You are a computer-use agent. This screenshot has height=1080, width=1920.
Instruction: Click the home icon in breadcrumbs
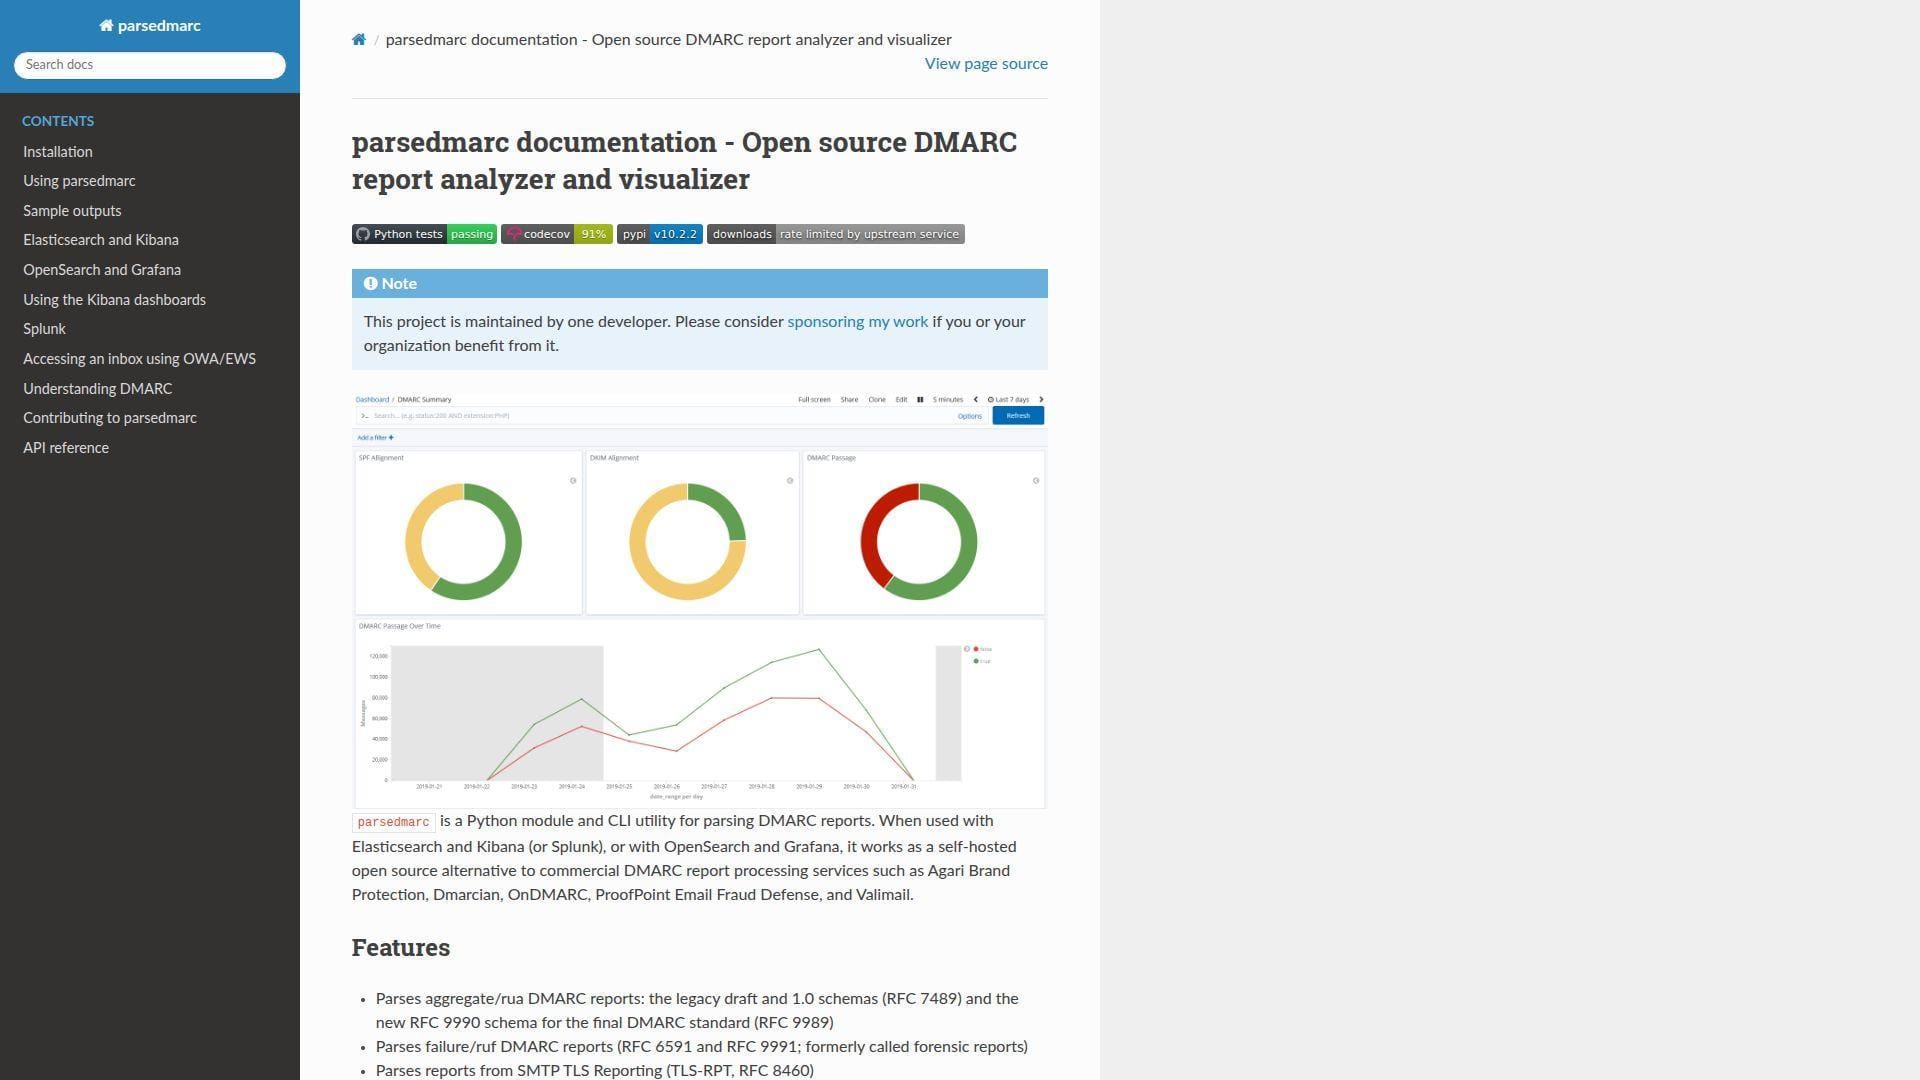358,40
